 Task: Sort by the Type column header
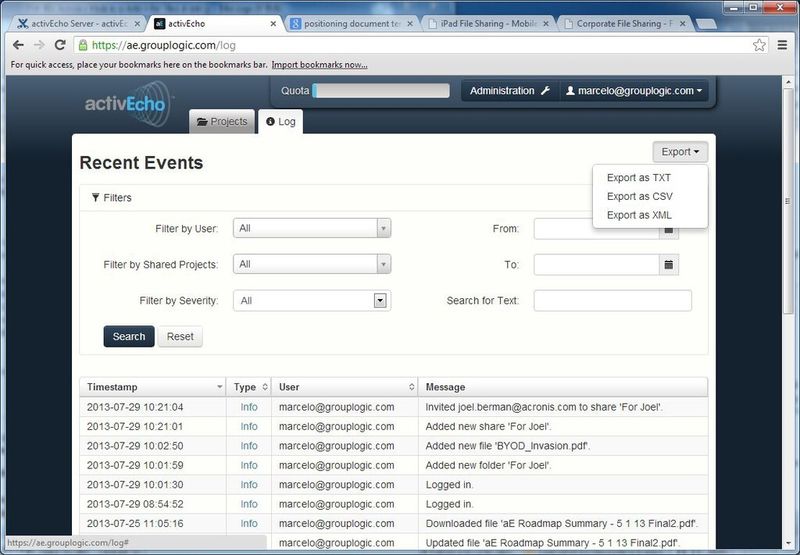(x=249, y=387)
